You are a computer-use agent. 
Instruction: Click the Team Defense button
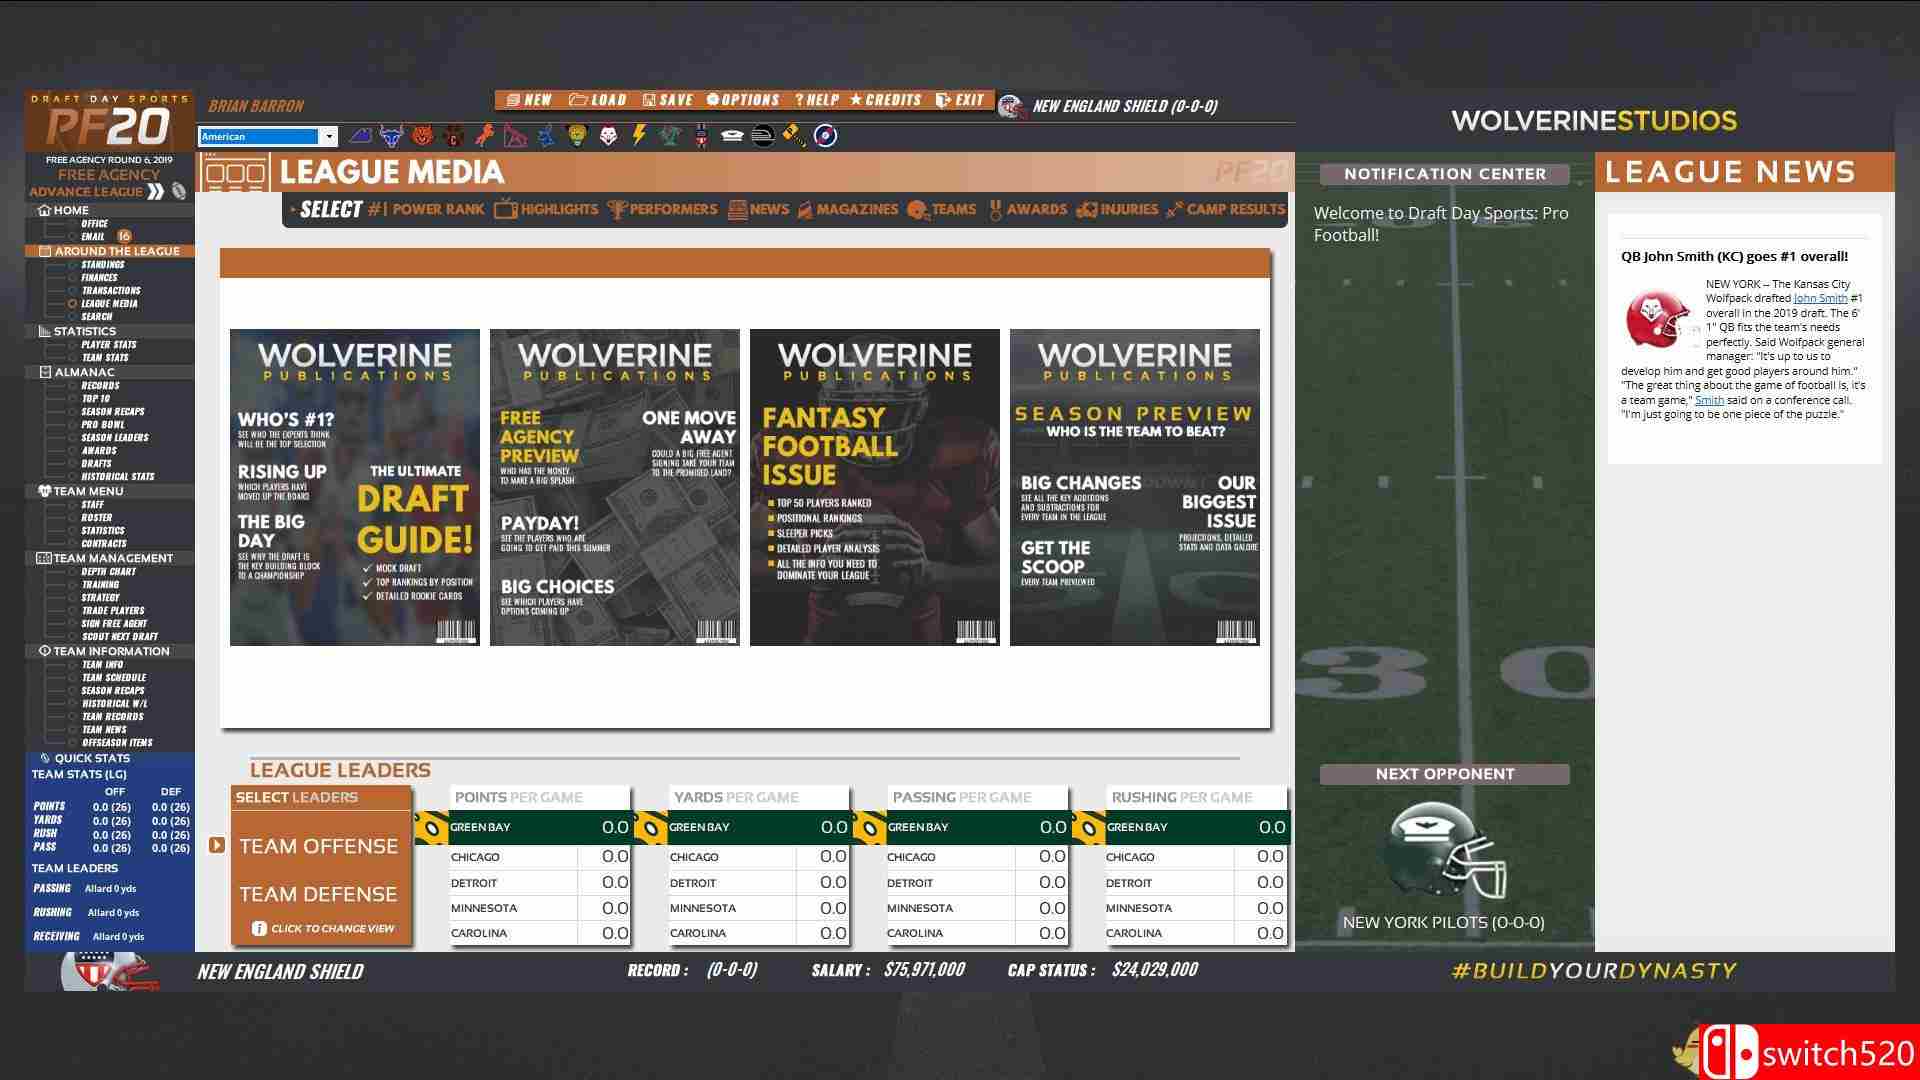point(318,894)
